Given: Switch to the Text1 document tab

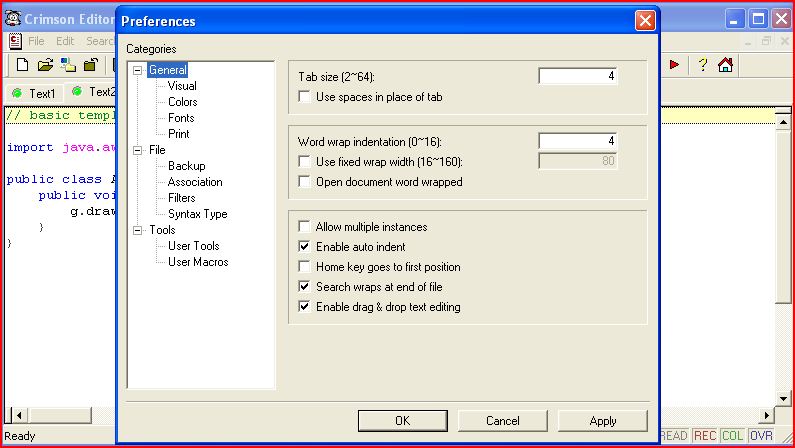Looking at the screenshot, I should click(34, 94).
